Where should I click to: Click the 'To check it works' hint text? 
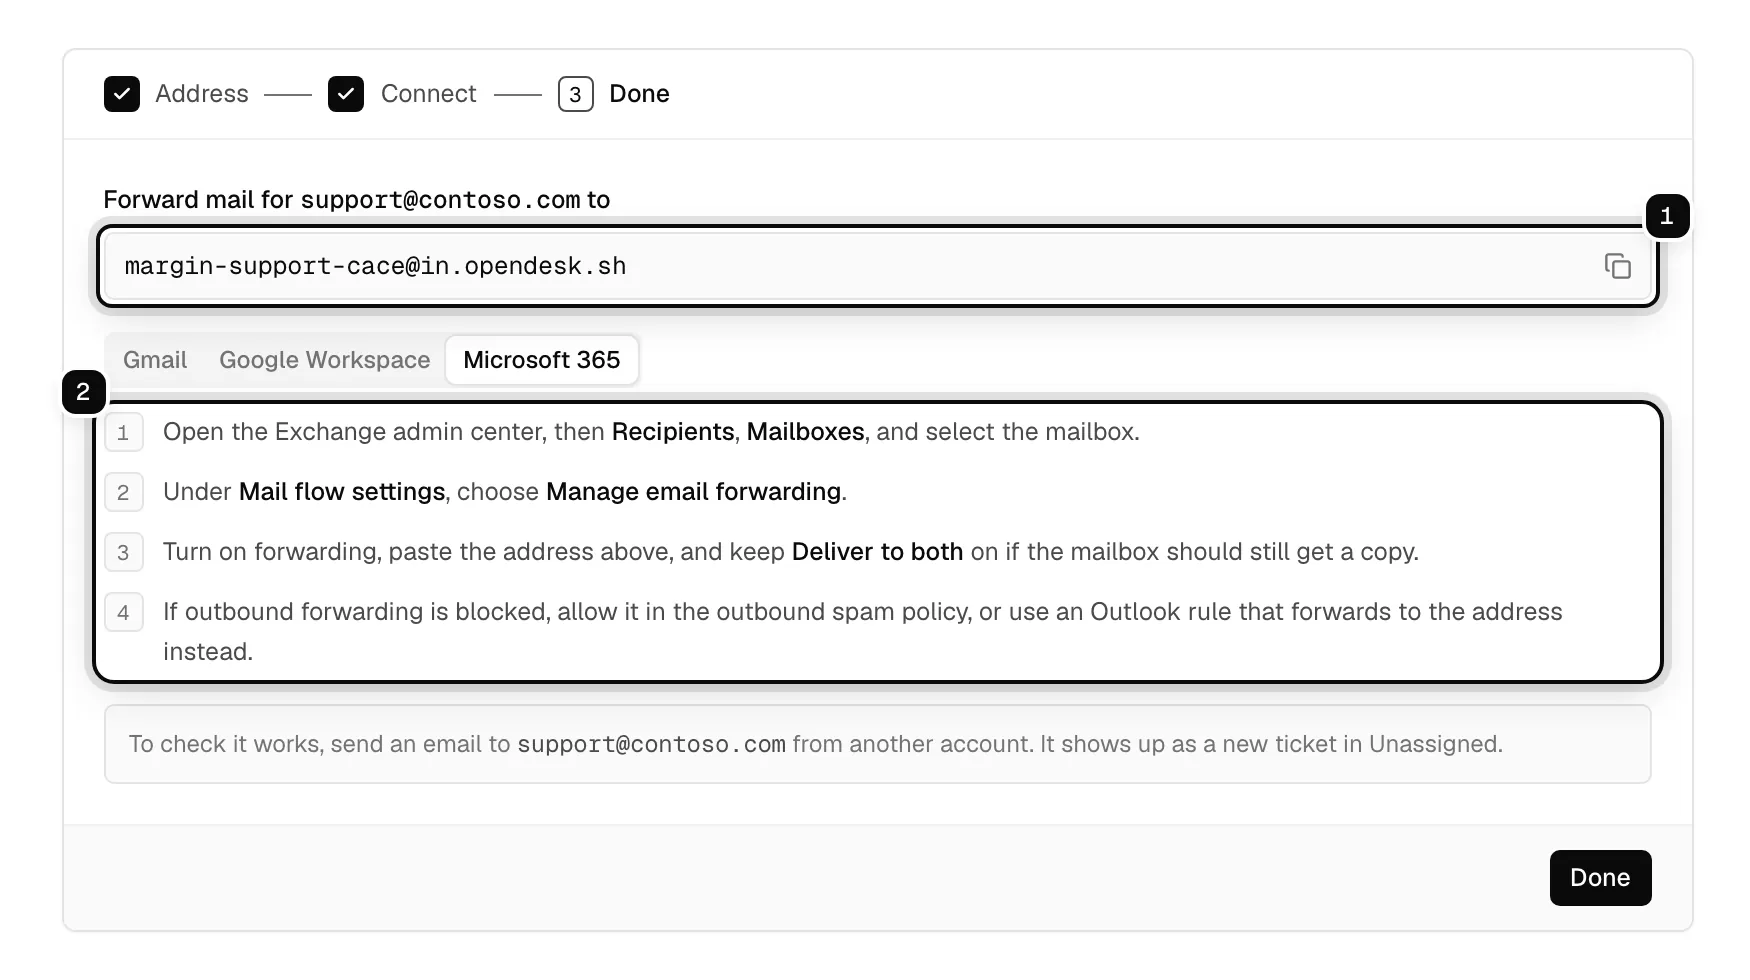tap(816, 744)
